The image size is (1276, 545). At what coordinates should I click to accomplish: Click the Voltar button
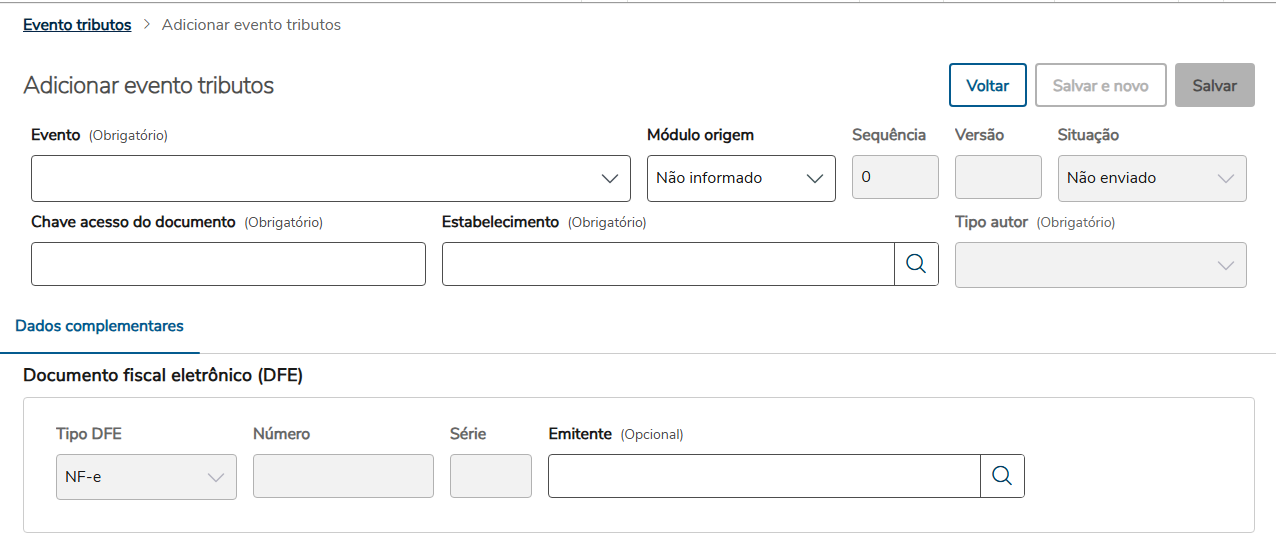pos(987,86)
